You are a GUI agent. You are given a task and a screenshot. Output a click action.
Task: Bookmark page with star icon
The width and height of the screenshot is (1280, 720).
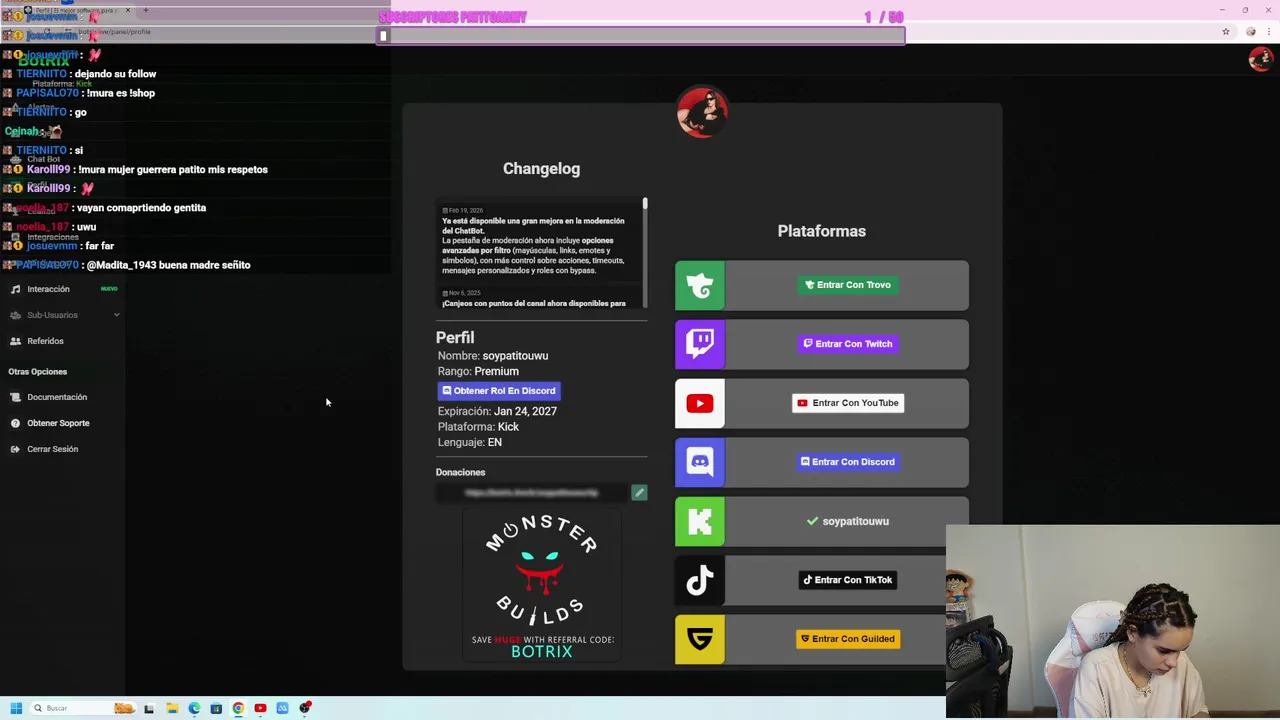pos(1225,32)
